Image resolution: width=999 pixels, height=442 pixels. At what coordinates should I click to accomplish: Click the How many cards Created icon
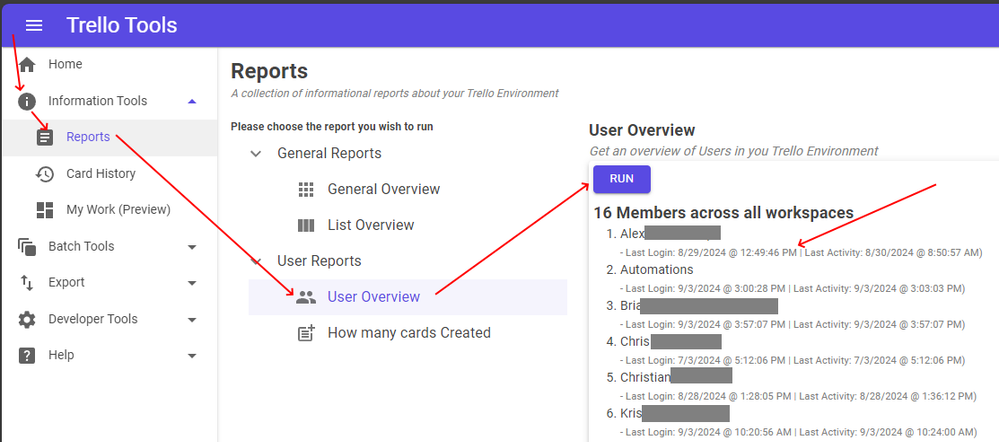306,333
